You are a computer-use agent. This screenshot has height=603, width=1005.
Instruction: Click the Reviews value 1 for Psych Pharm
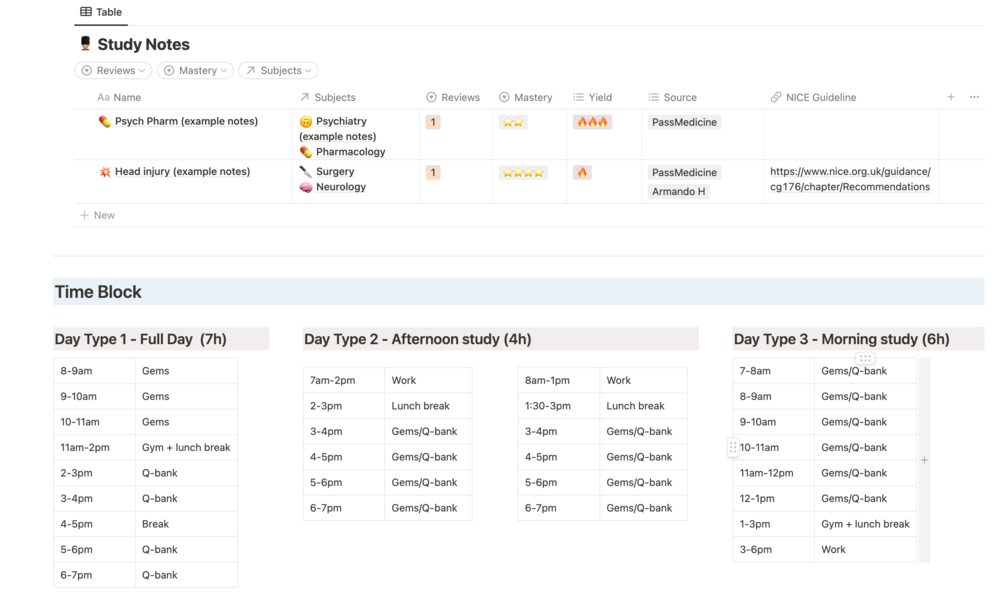click(433, 122)
